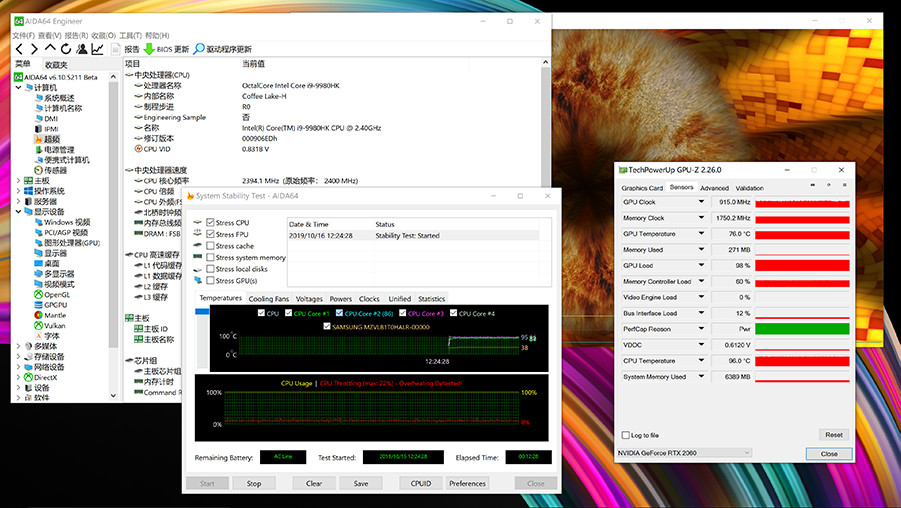Image resolution: width=901 pixels, height=508 pixels.
Task: Enable Stress system memory checkbox
Action: [210, 257]
